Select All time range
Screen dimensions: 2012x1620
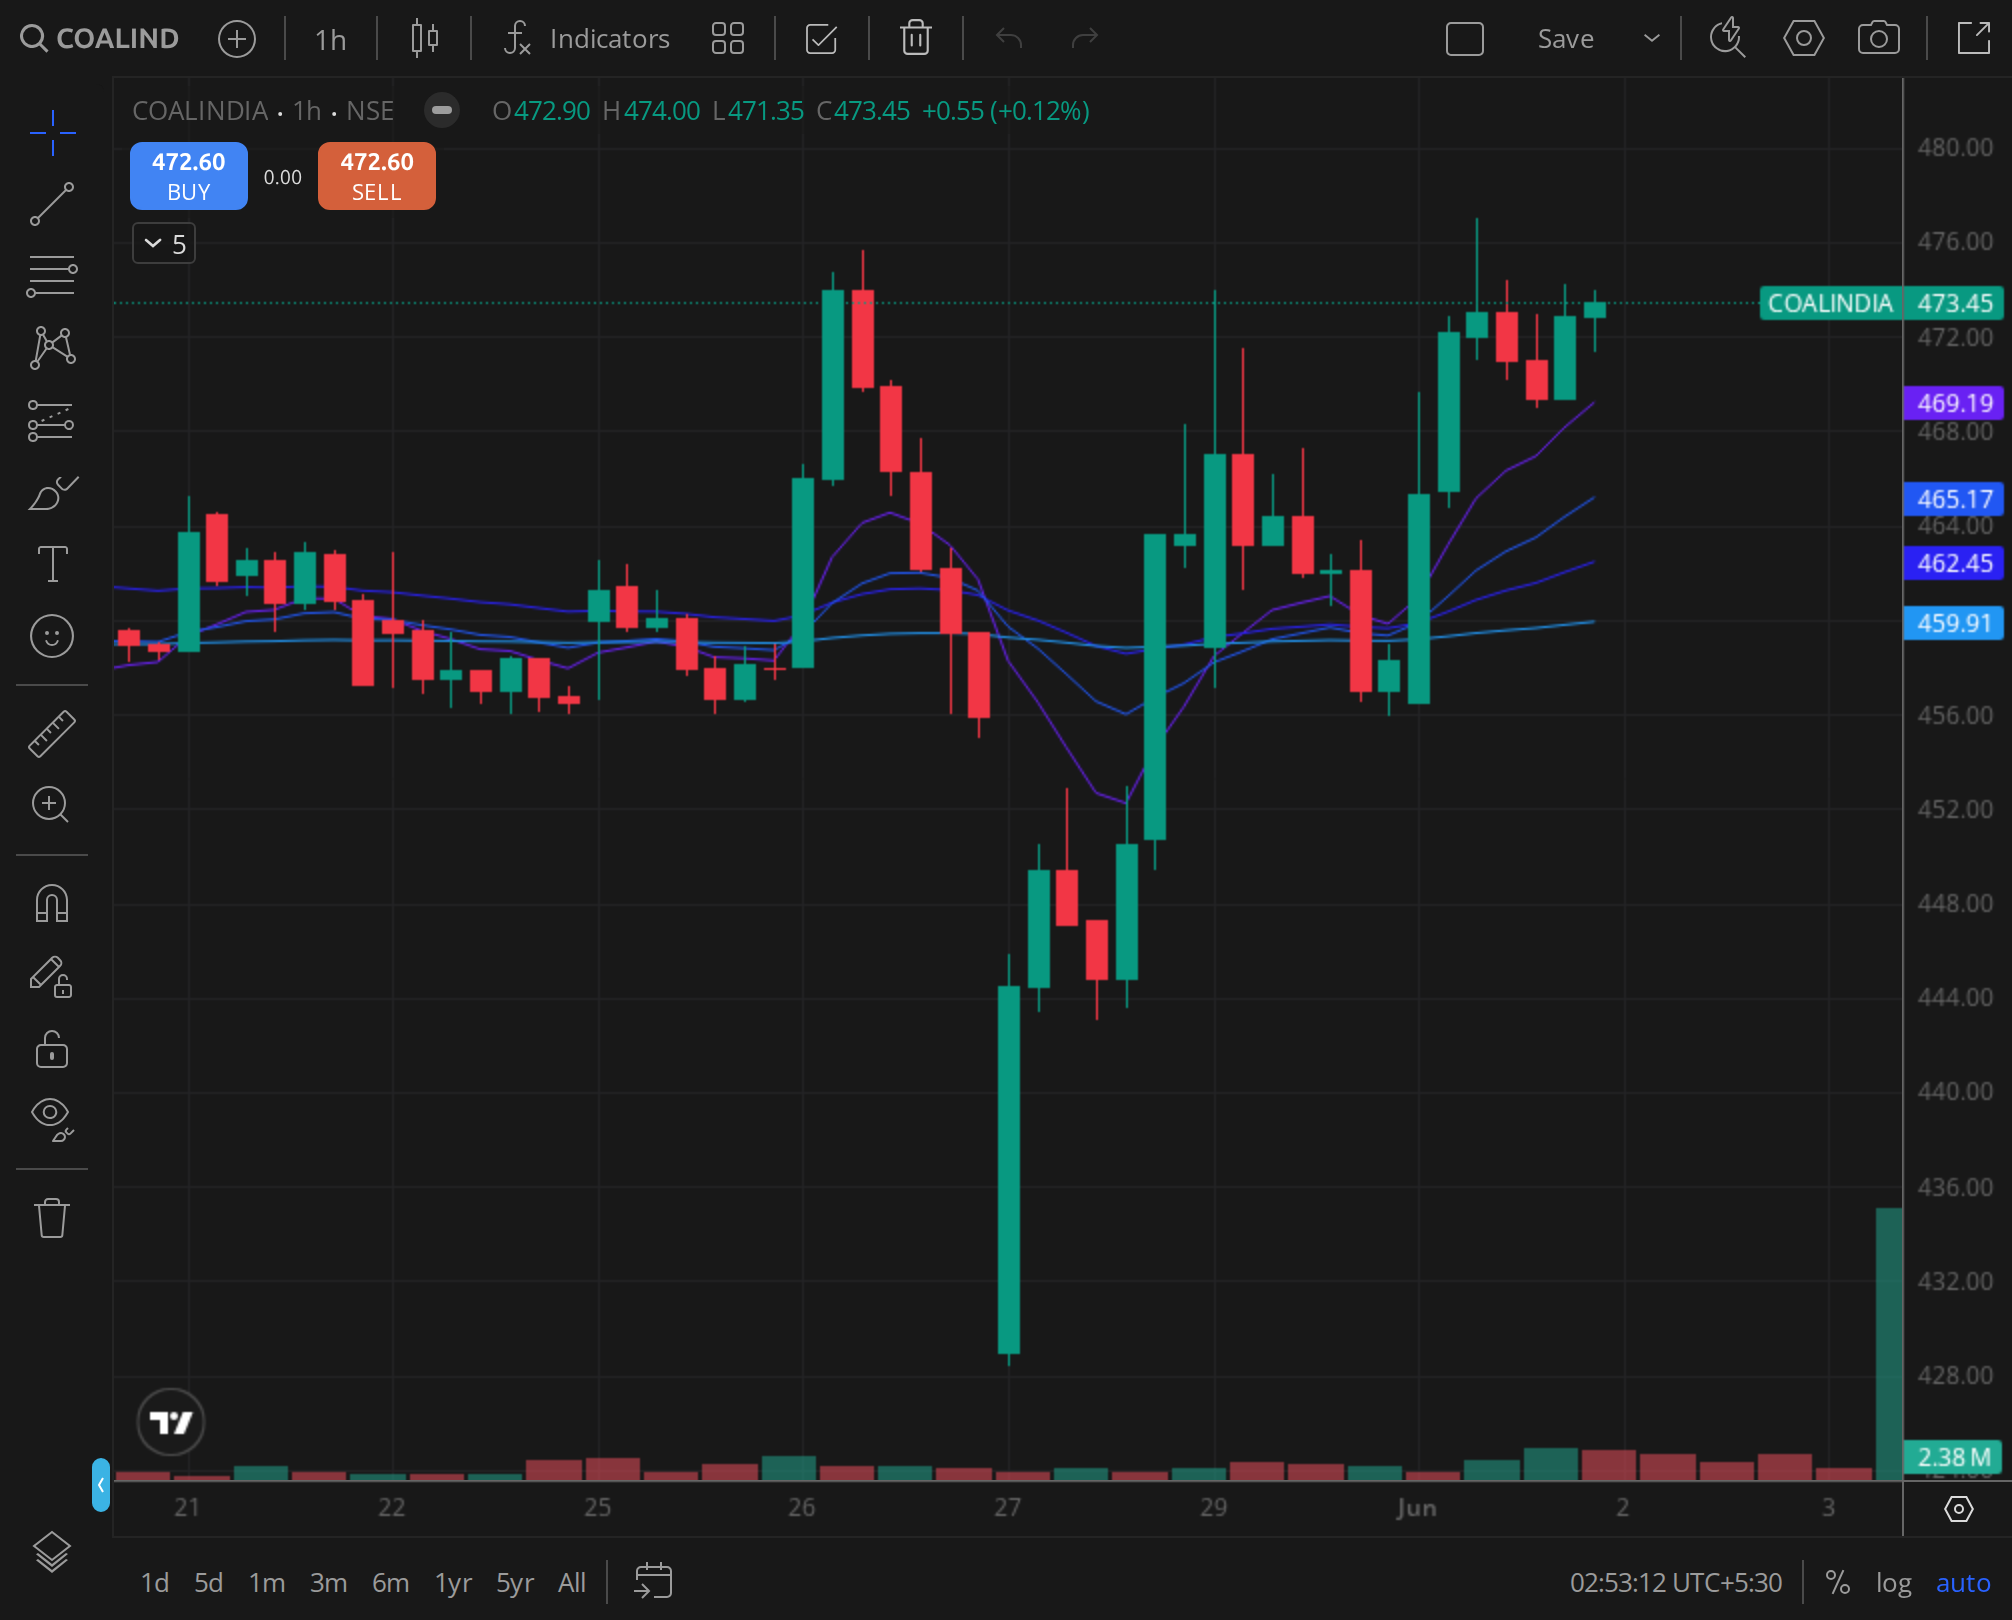572,1583
